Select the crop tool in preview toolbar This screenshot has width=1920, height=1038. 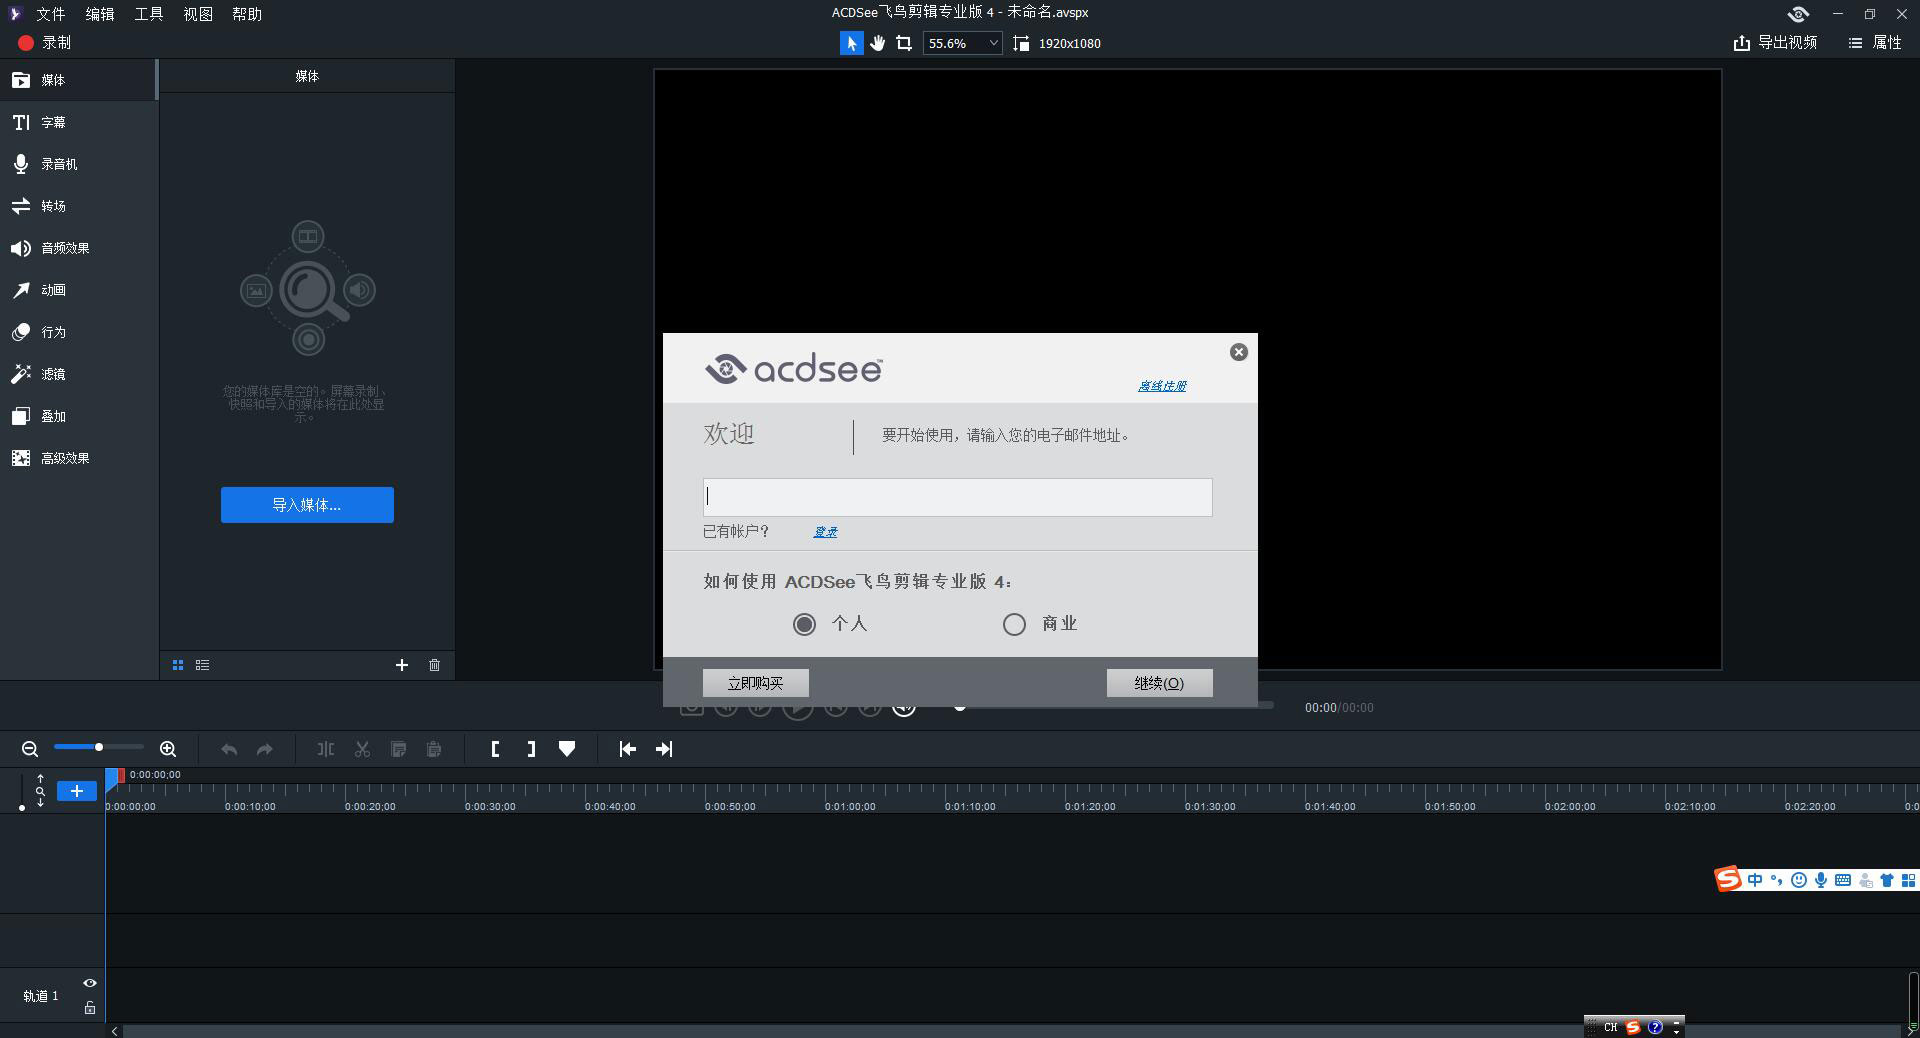point(904,43)
